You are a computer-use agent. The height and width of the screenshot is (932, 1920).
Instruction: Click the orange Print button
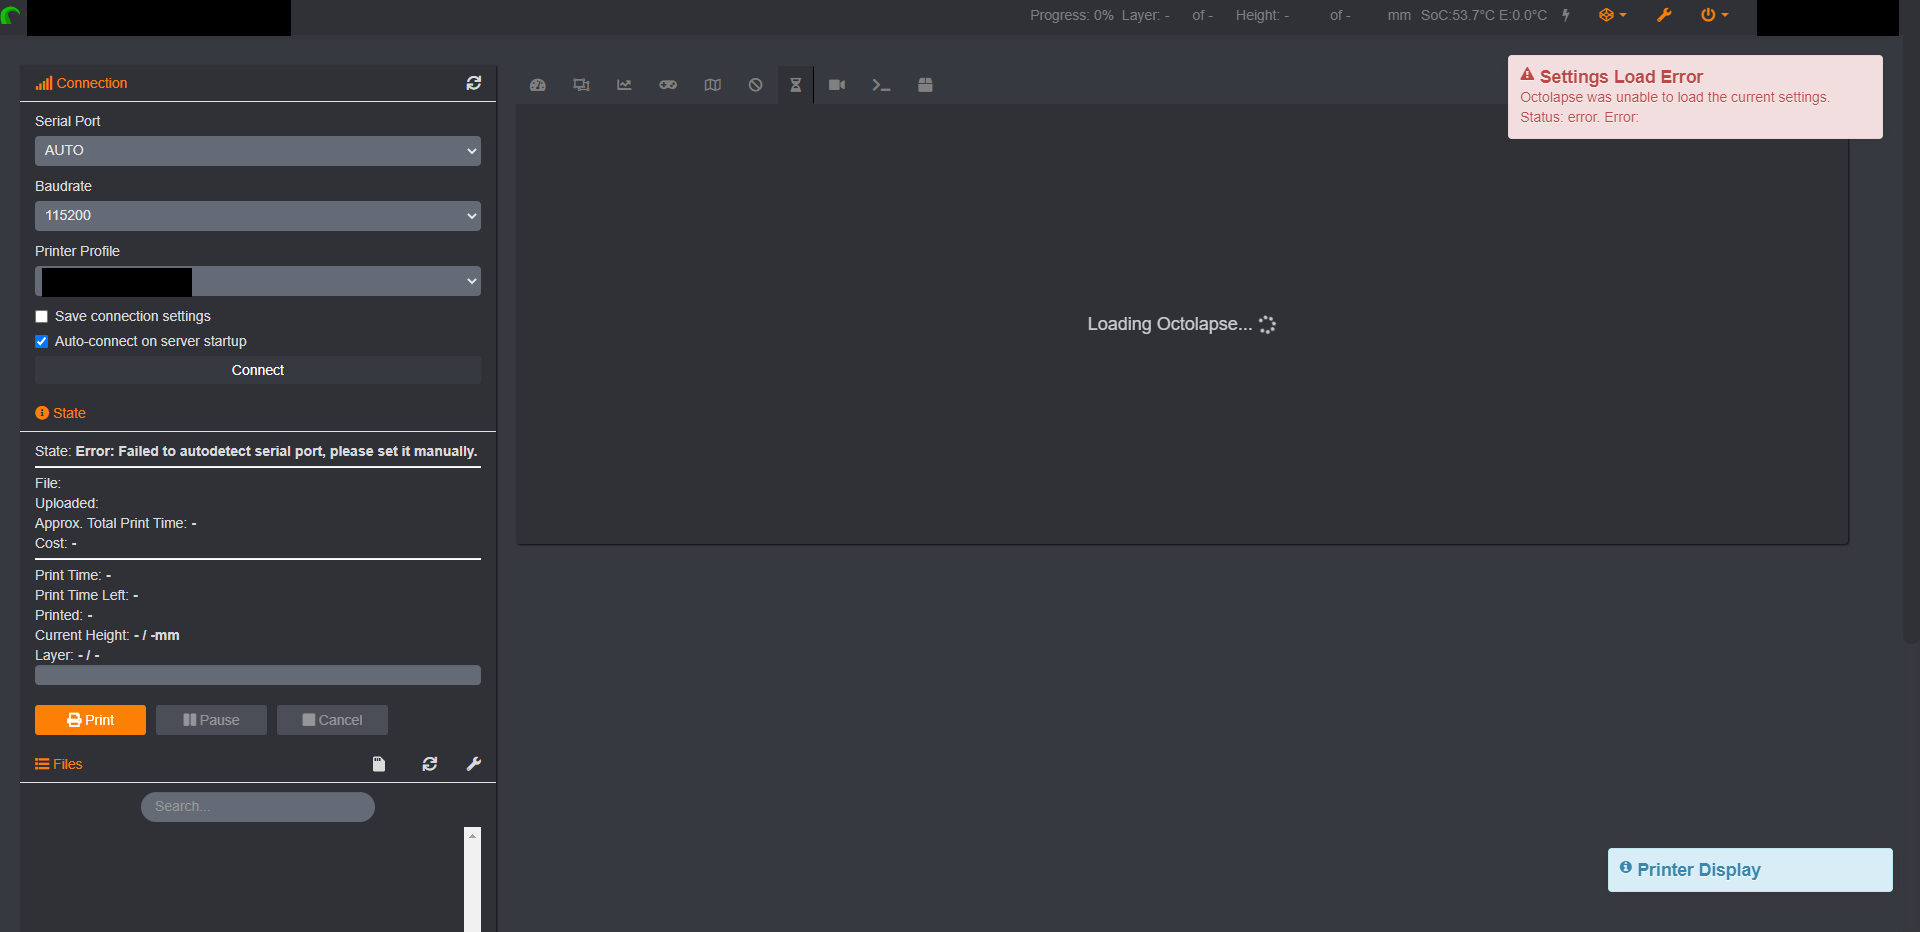tap(90, 720)
